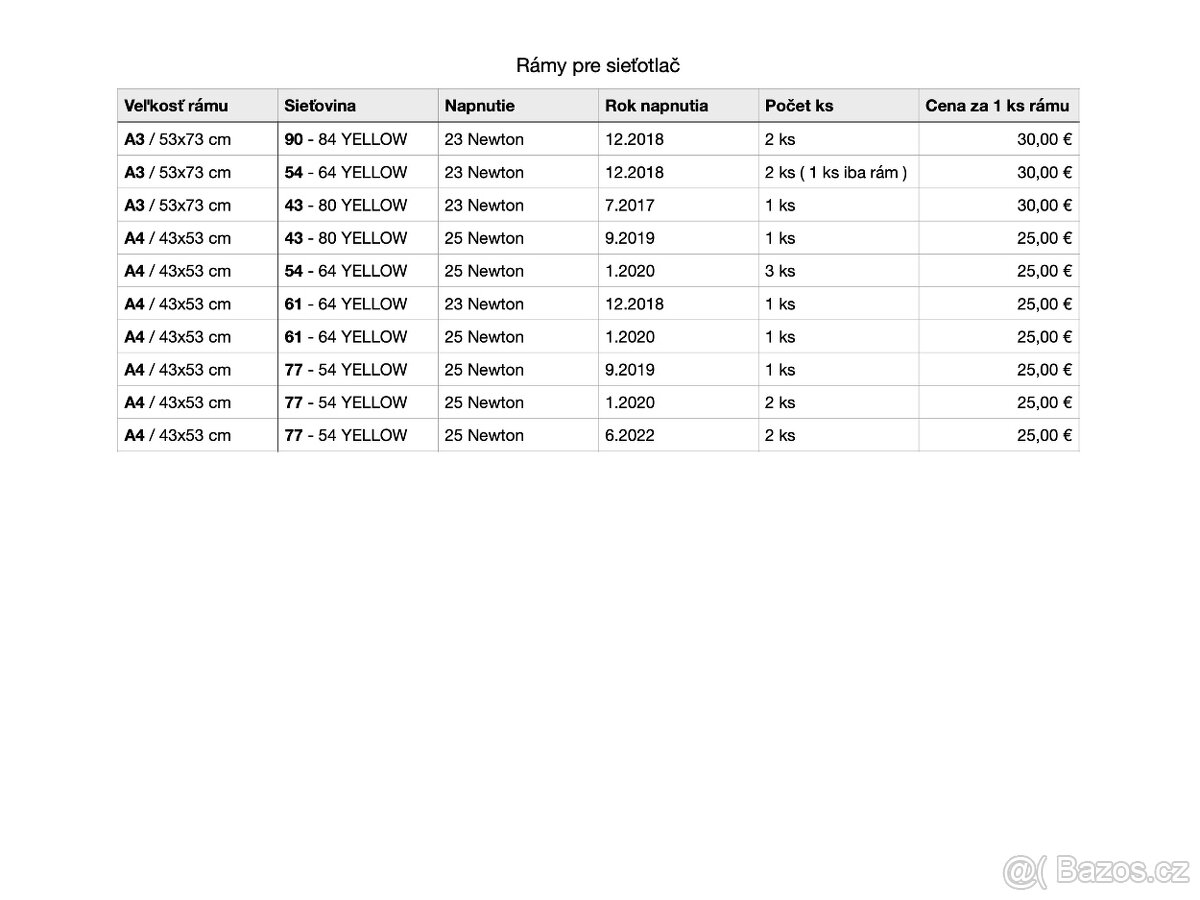The width and height of the screenshot is (1200, 900).
Task: Select the "Veľkosť rámu" column header
Action: pyautogui.click(x=176, y=106)
